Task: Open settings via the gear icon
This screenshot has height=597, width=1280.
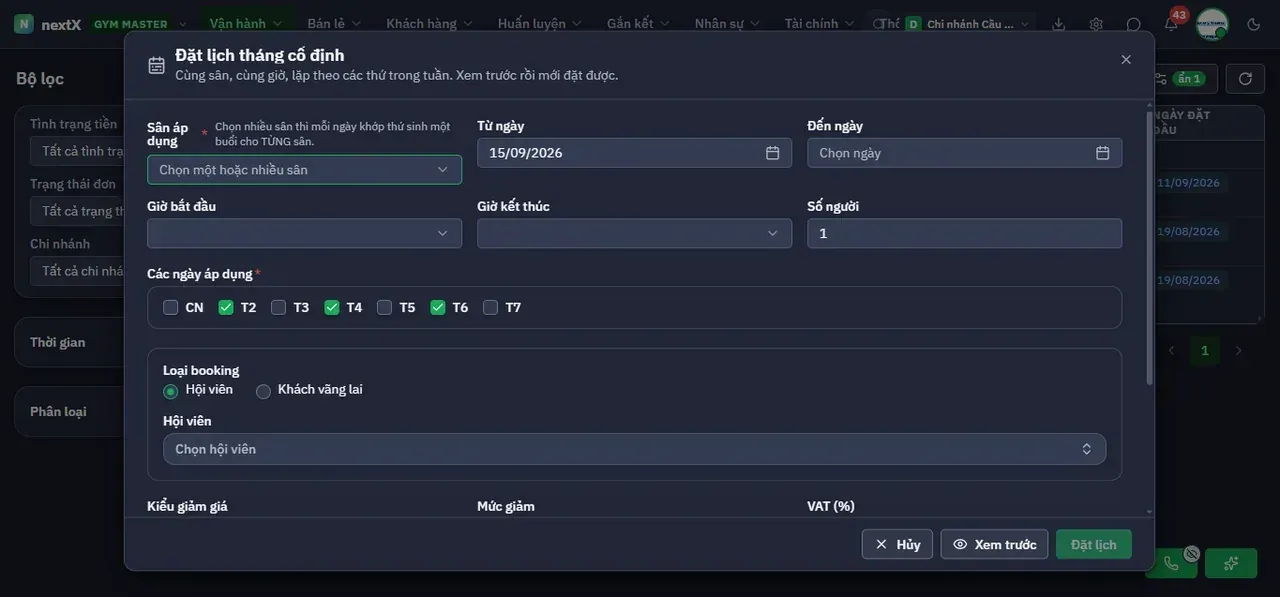Action: tap(1096, 24)
